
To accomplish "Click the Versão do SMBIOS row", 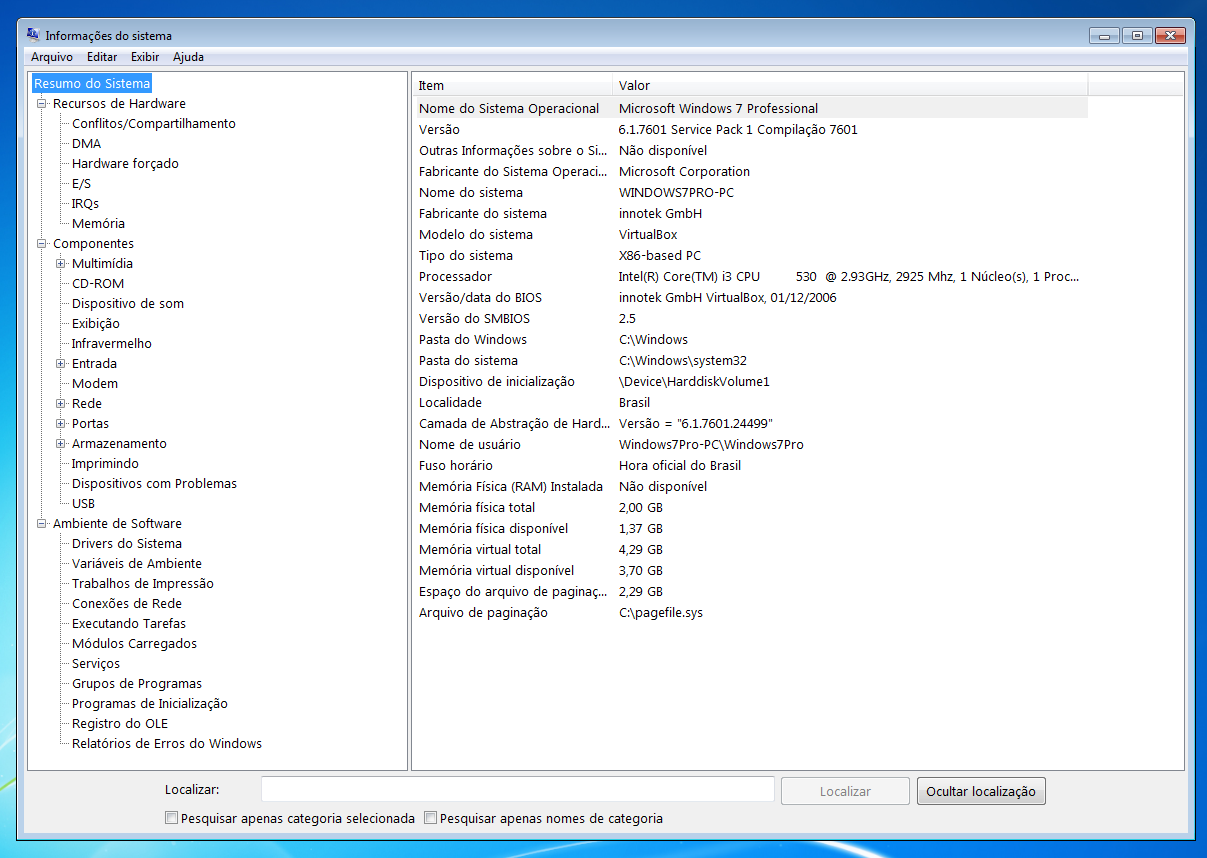I will [x=751, y=318].
